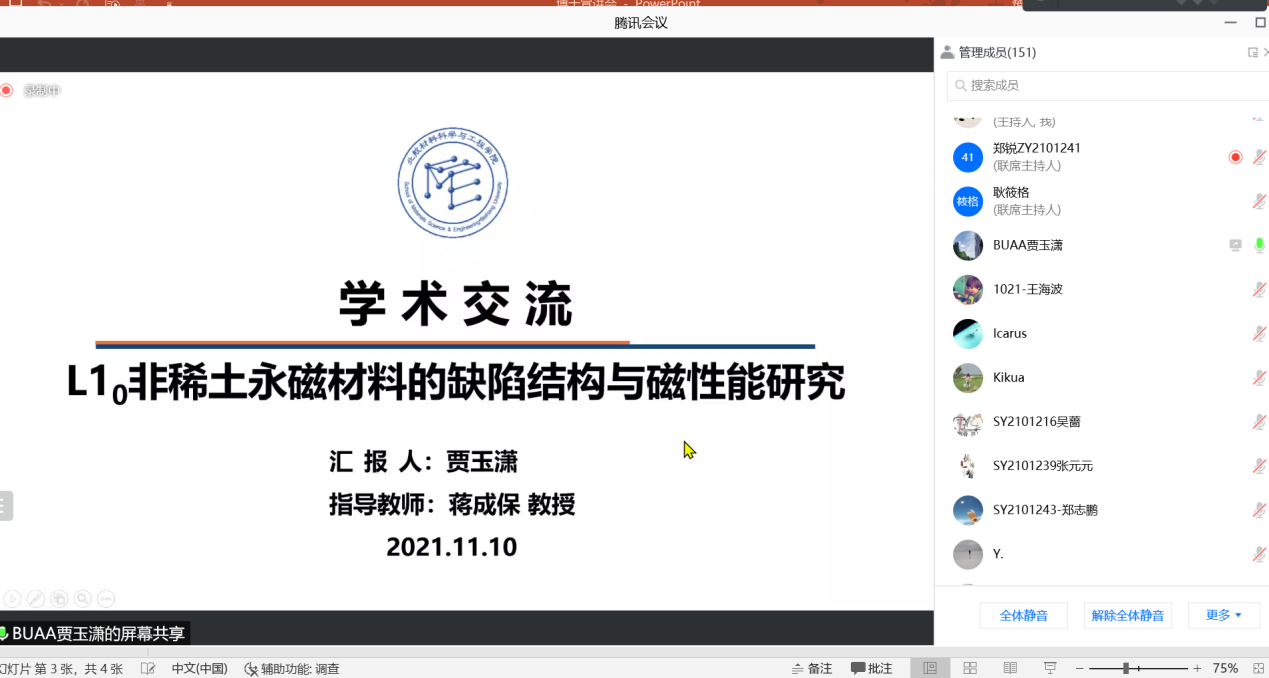
Task: Toggle microphone for BUAA贾玉潇
Action: pyautogui.click(x=1259, y=245)
